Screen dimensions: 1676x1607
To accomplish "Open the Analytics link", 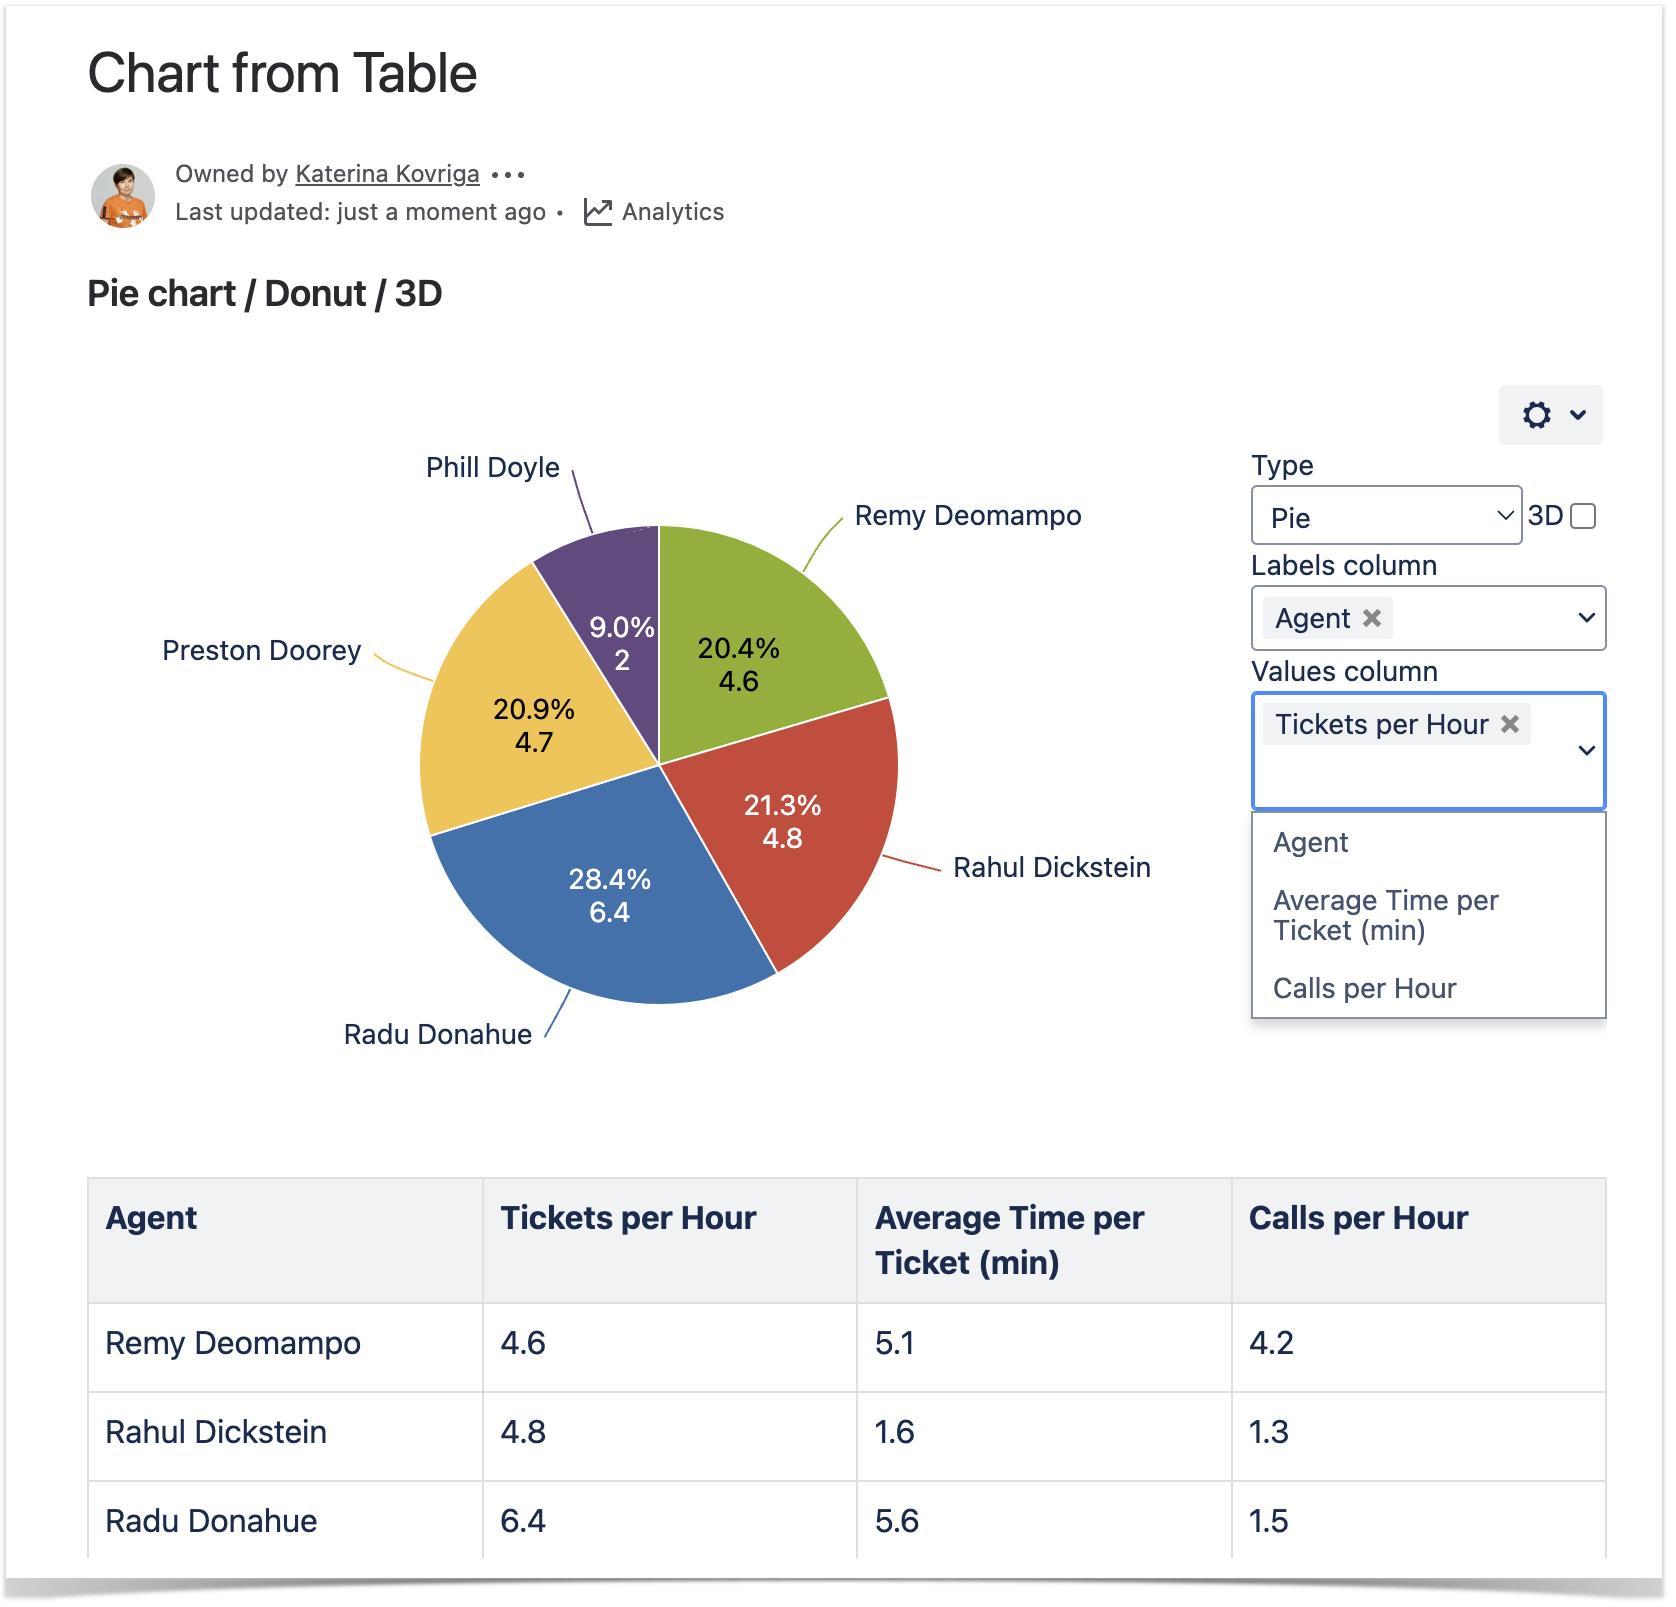I will [x=672, y=212].
